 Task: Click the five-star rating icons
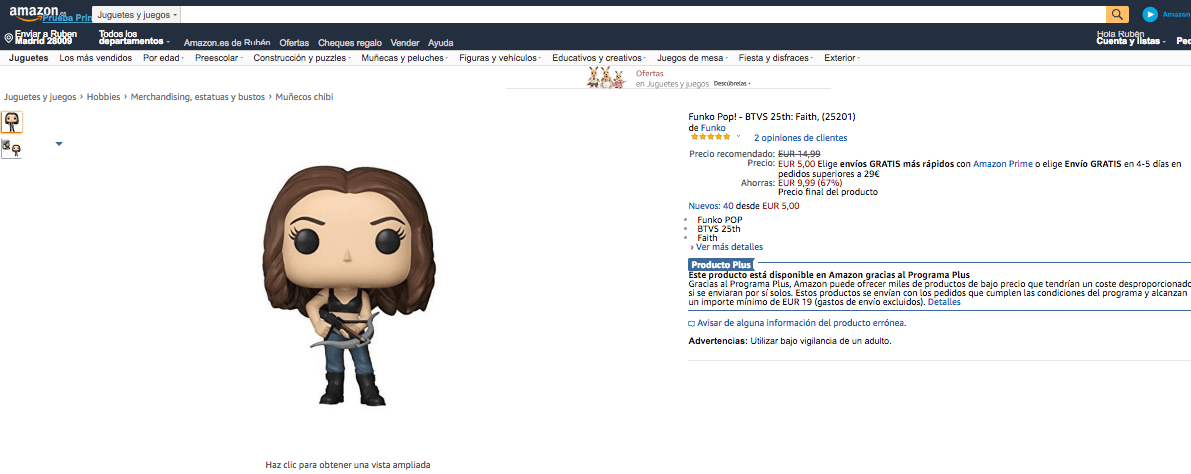pos(710,137)
